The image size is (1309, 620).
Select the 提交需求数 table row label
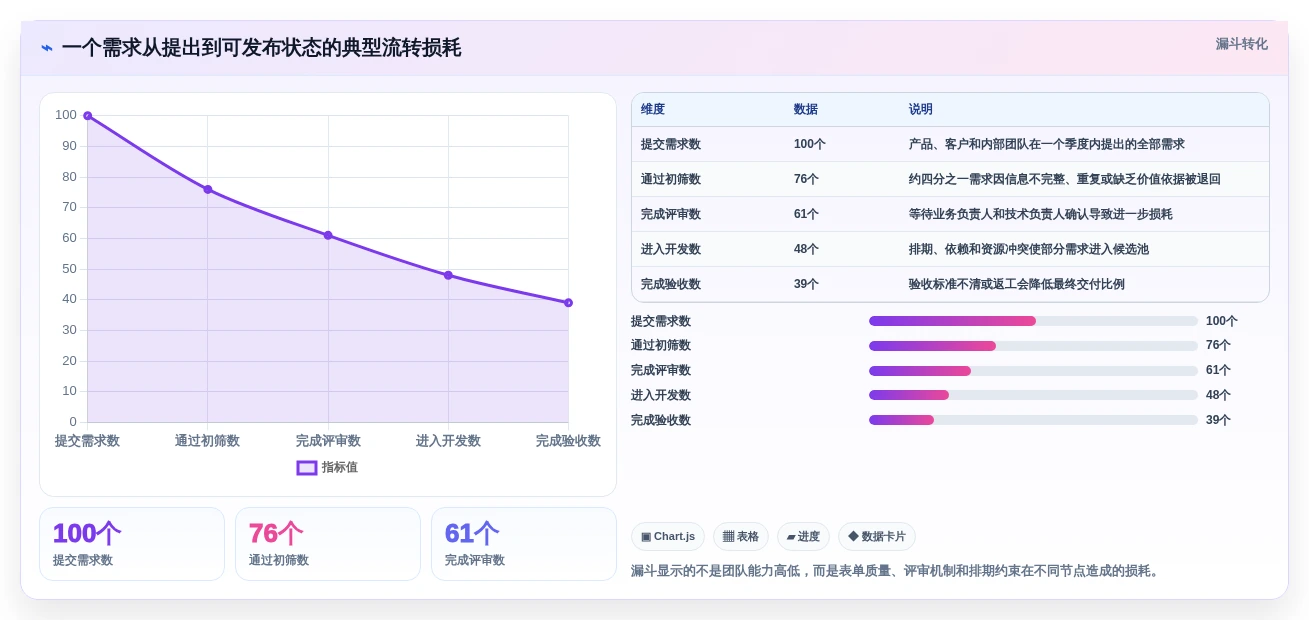pyautogui.click(x=671, y=144)
